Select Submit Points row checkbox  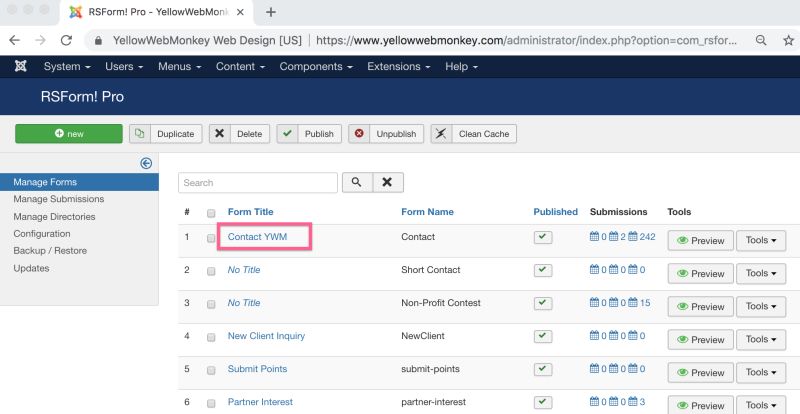coord(211,370)
